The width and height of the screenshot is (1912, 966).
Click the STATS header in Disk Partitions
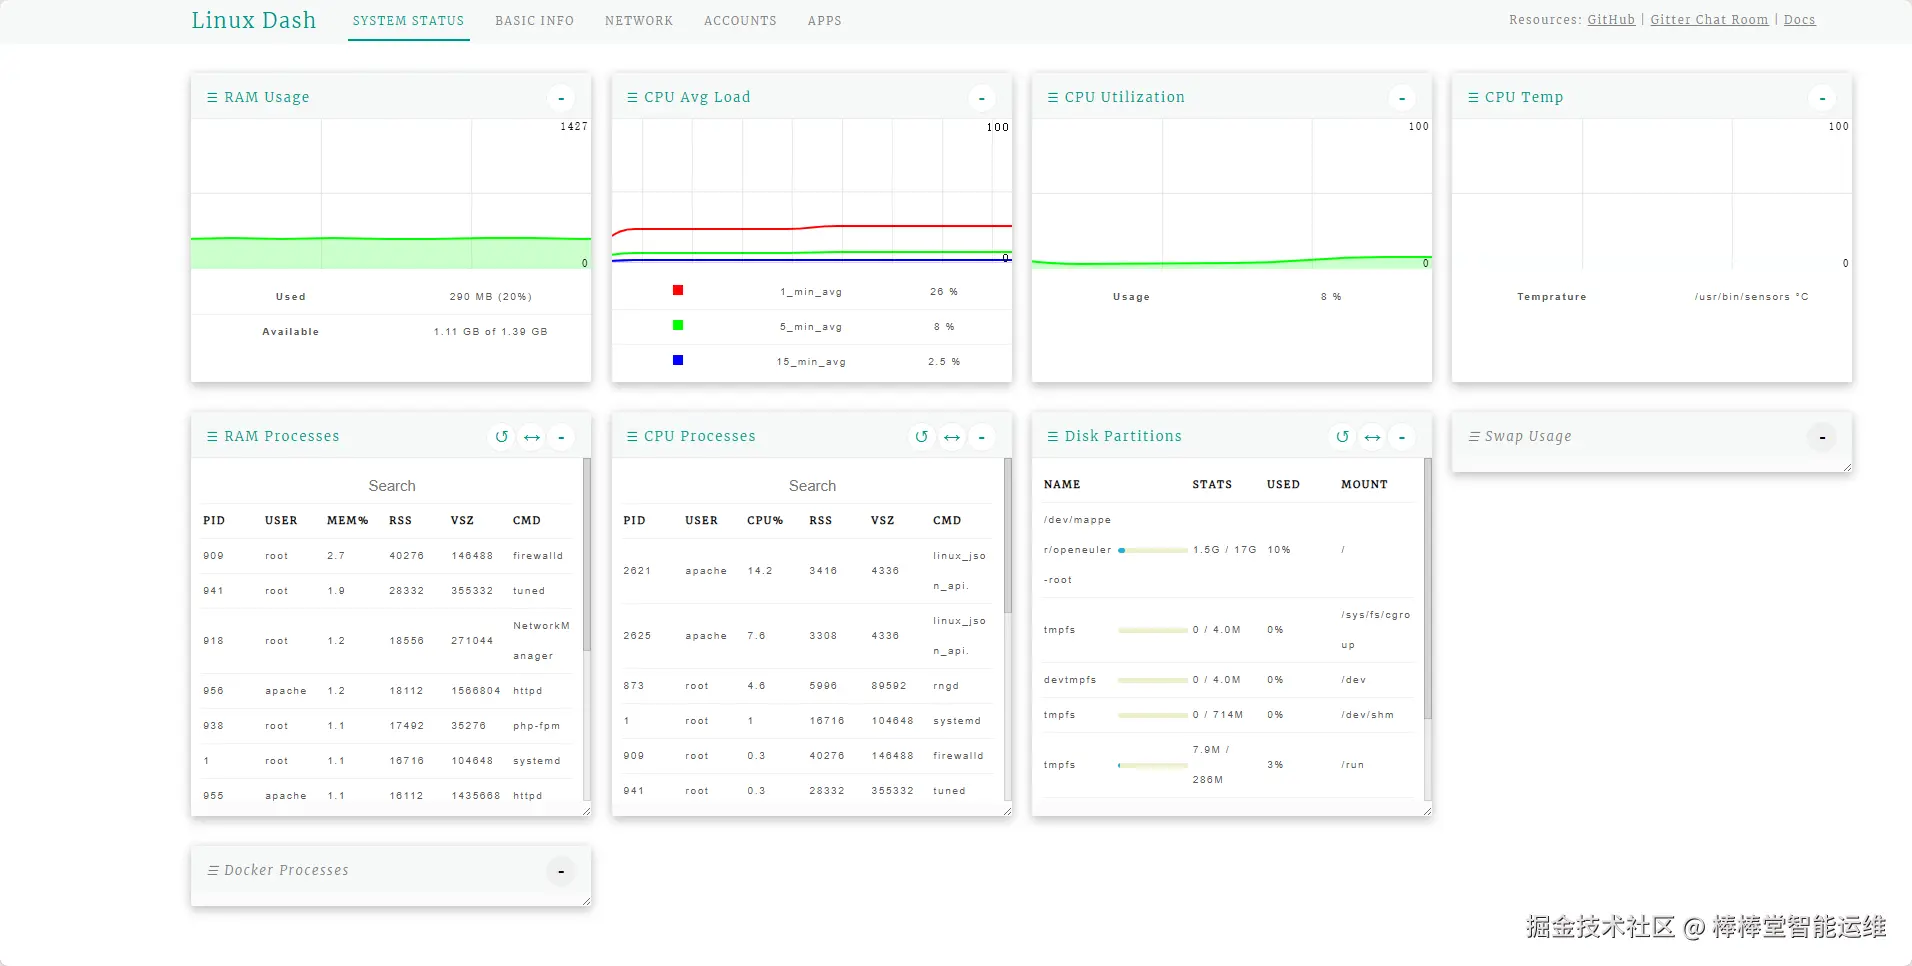click(x=1212, y=485)
